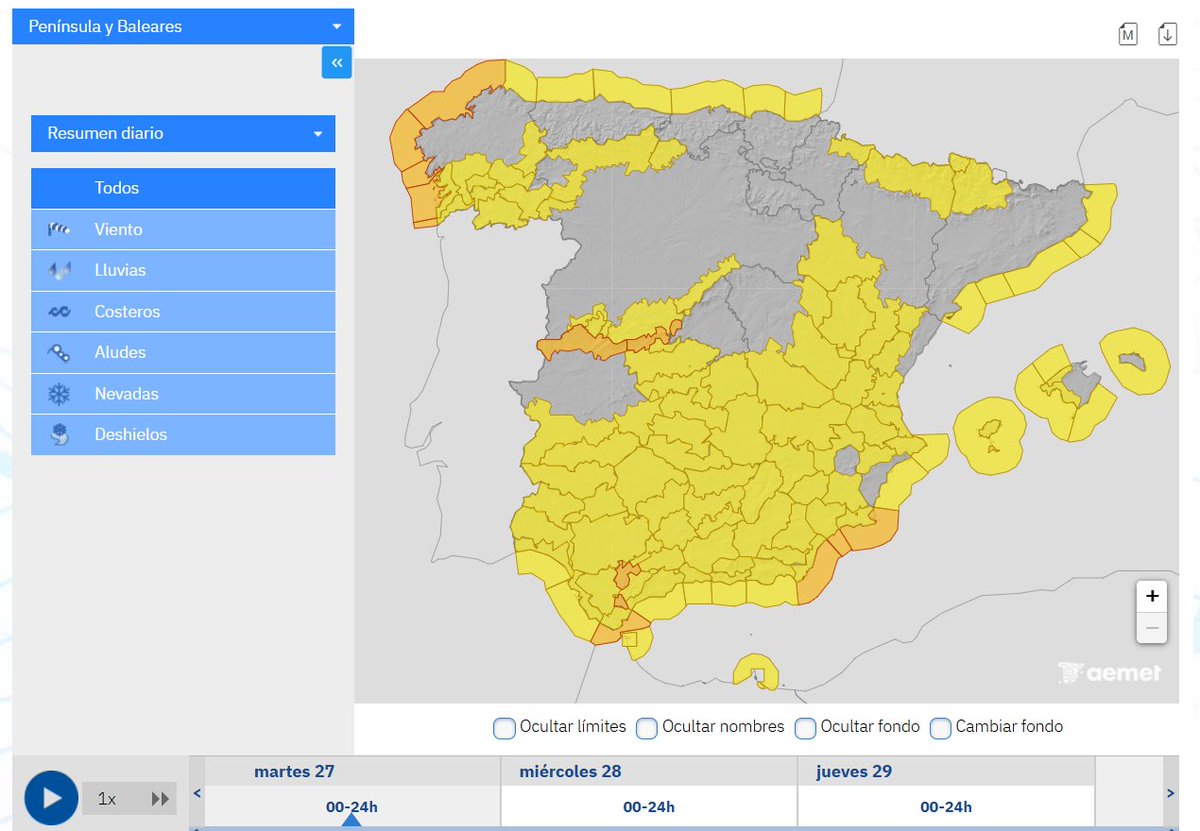Screen dimensions: 1200x831
Task: Click the Nevadas snowflake icon
Action: [x=58, y=393]
